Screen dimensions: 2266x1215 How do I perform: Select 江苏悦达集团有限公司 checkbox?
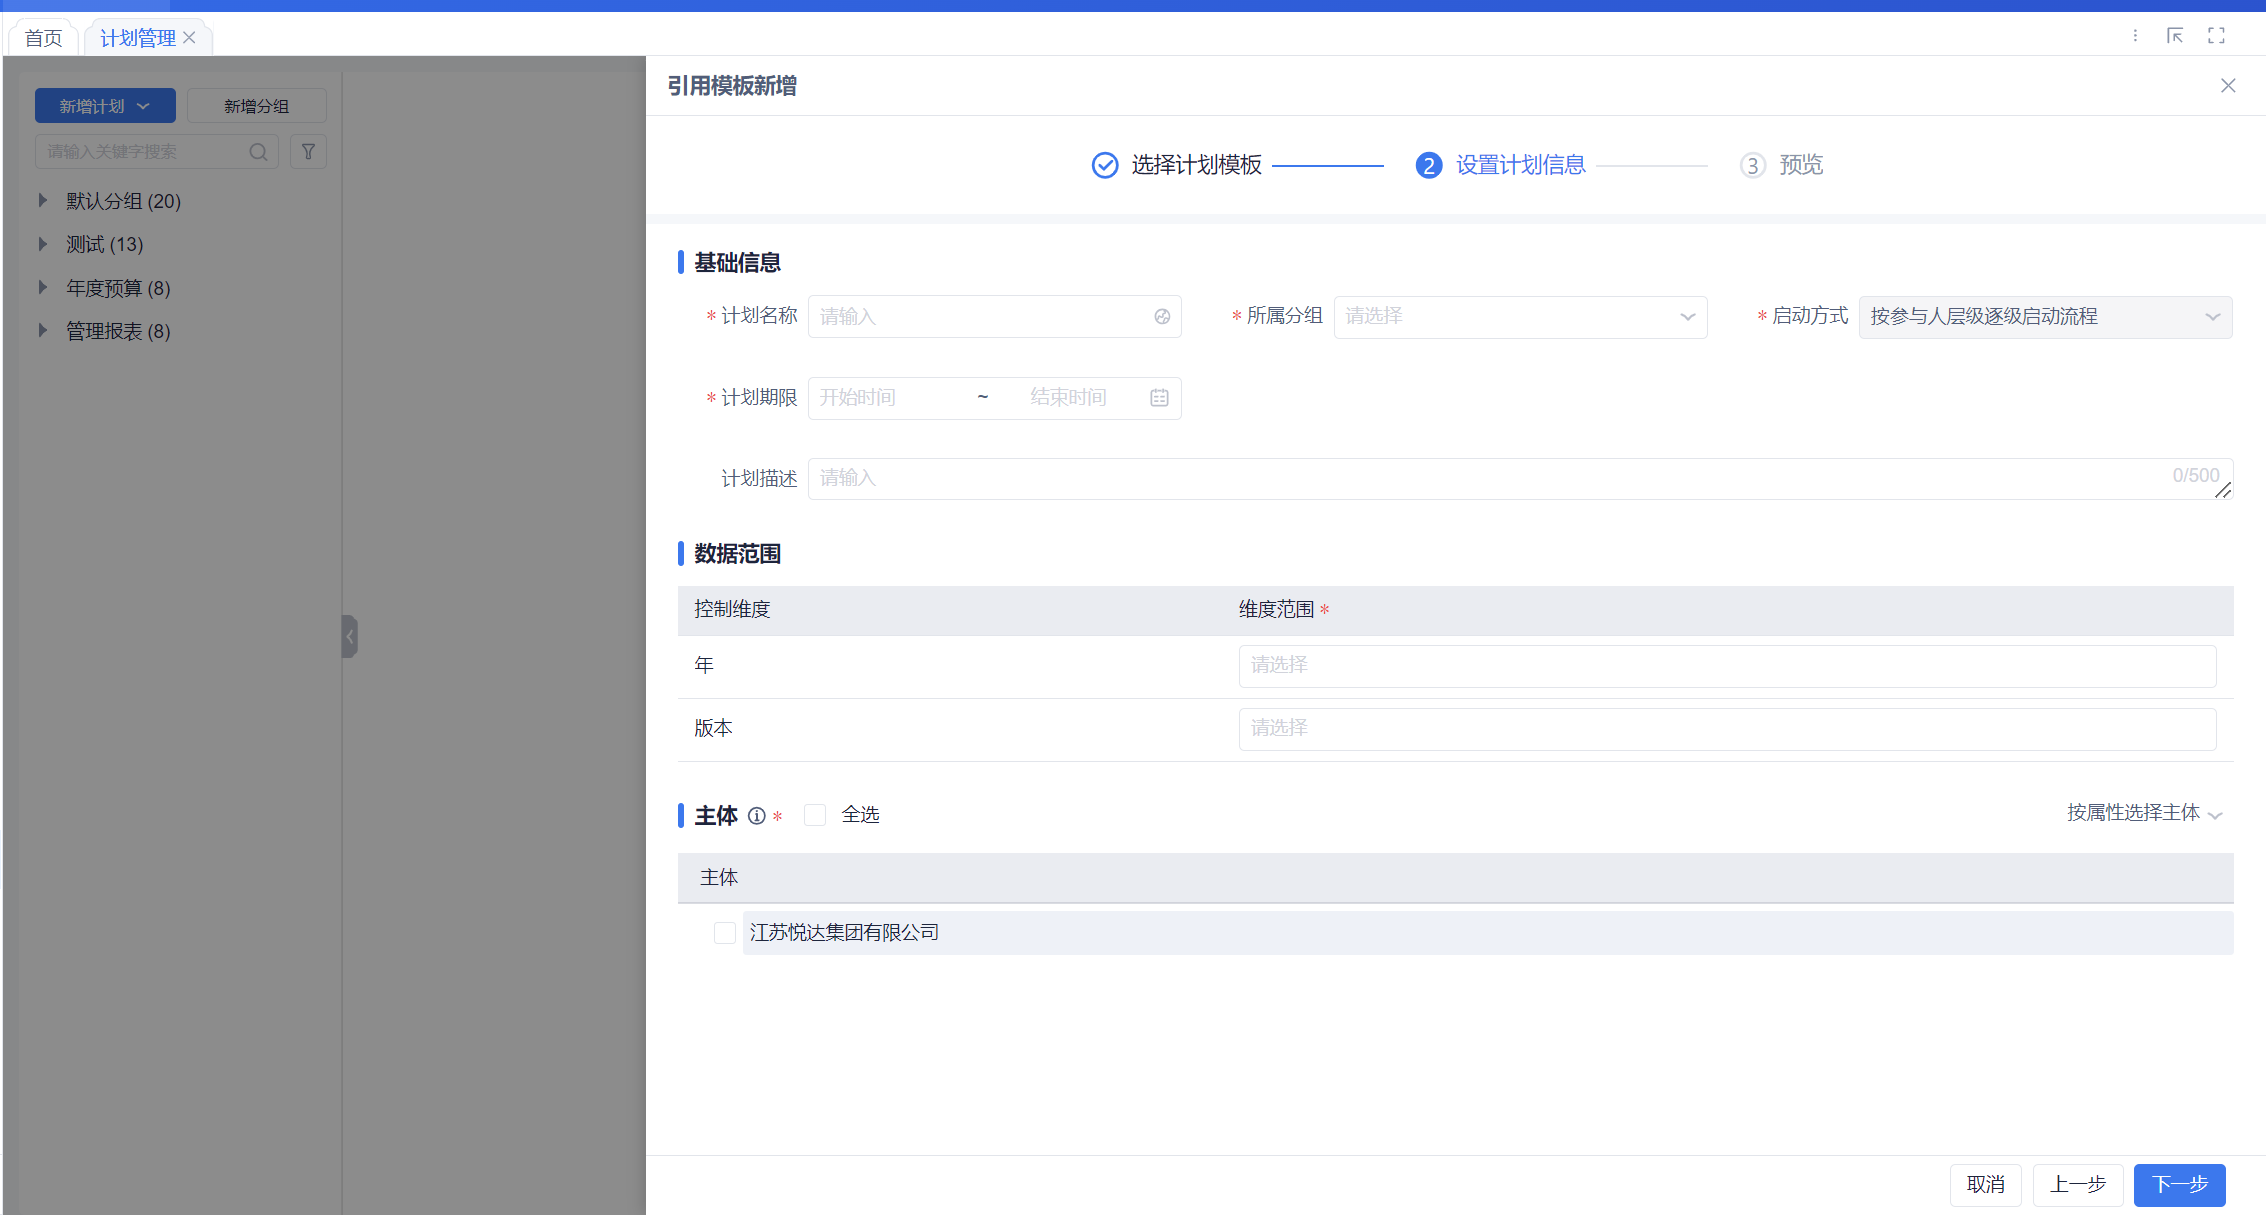pos(725,933)
